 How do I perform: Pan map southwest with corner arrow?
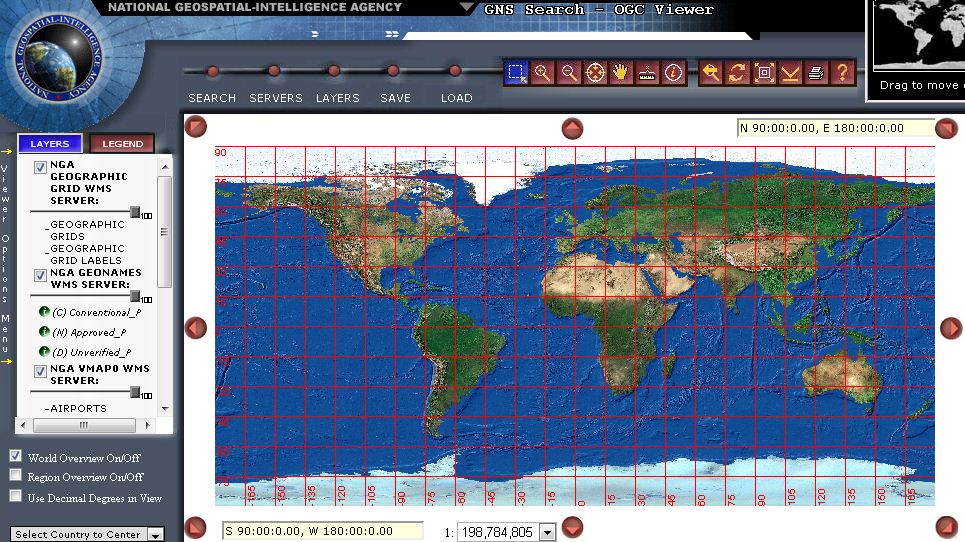(x=196, y=527)
